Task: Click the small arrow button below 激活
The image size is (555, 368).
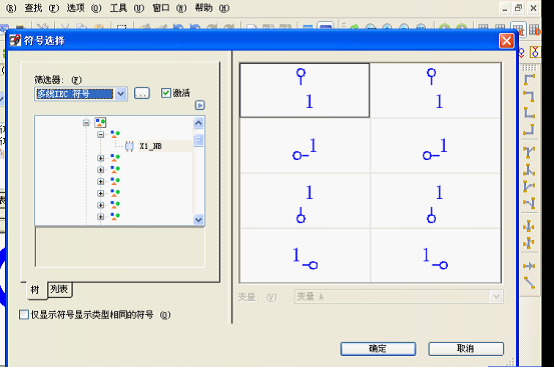Action: (200, 105)
